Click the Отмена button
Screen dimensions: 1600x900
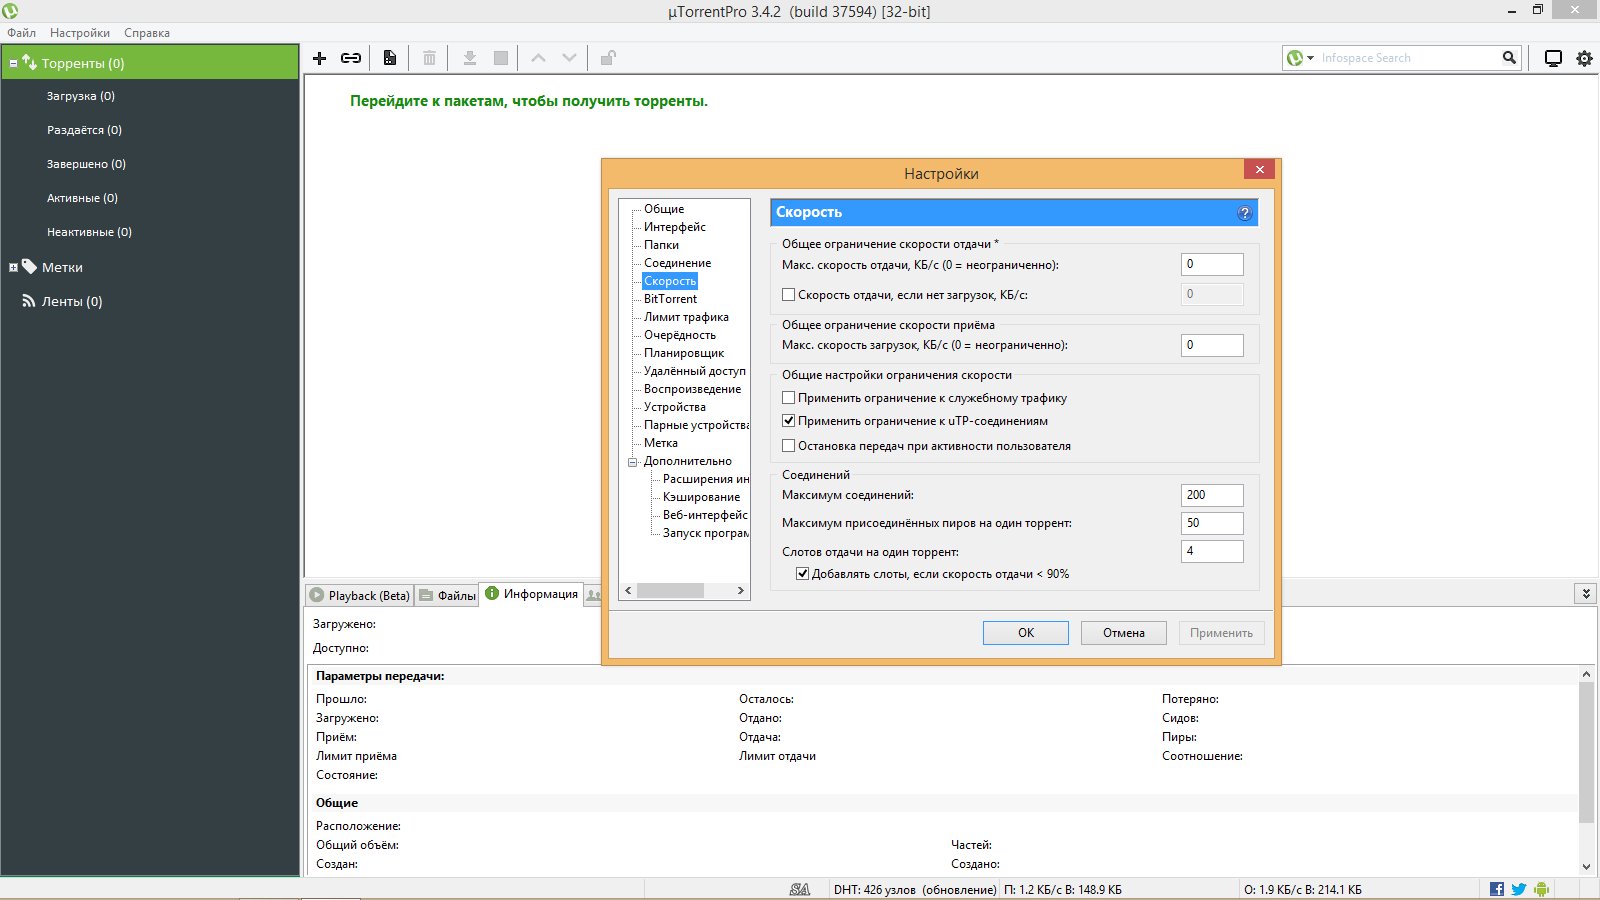1124,633
